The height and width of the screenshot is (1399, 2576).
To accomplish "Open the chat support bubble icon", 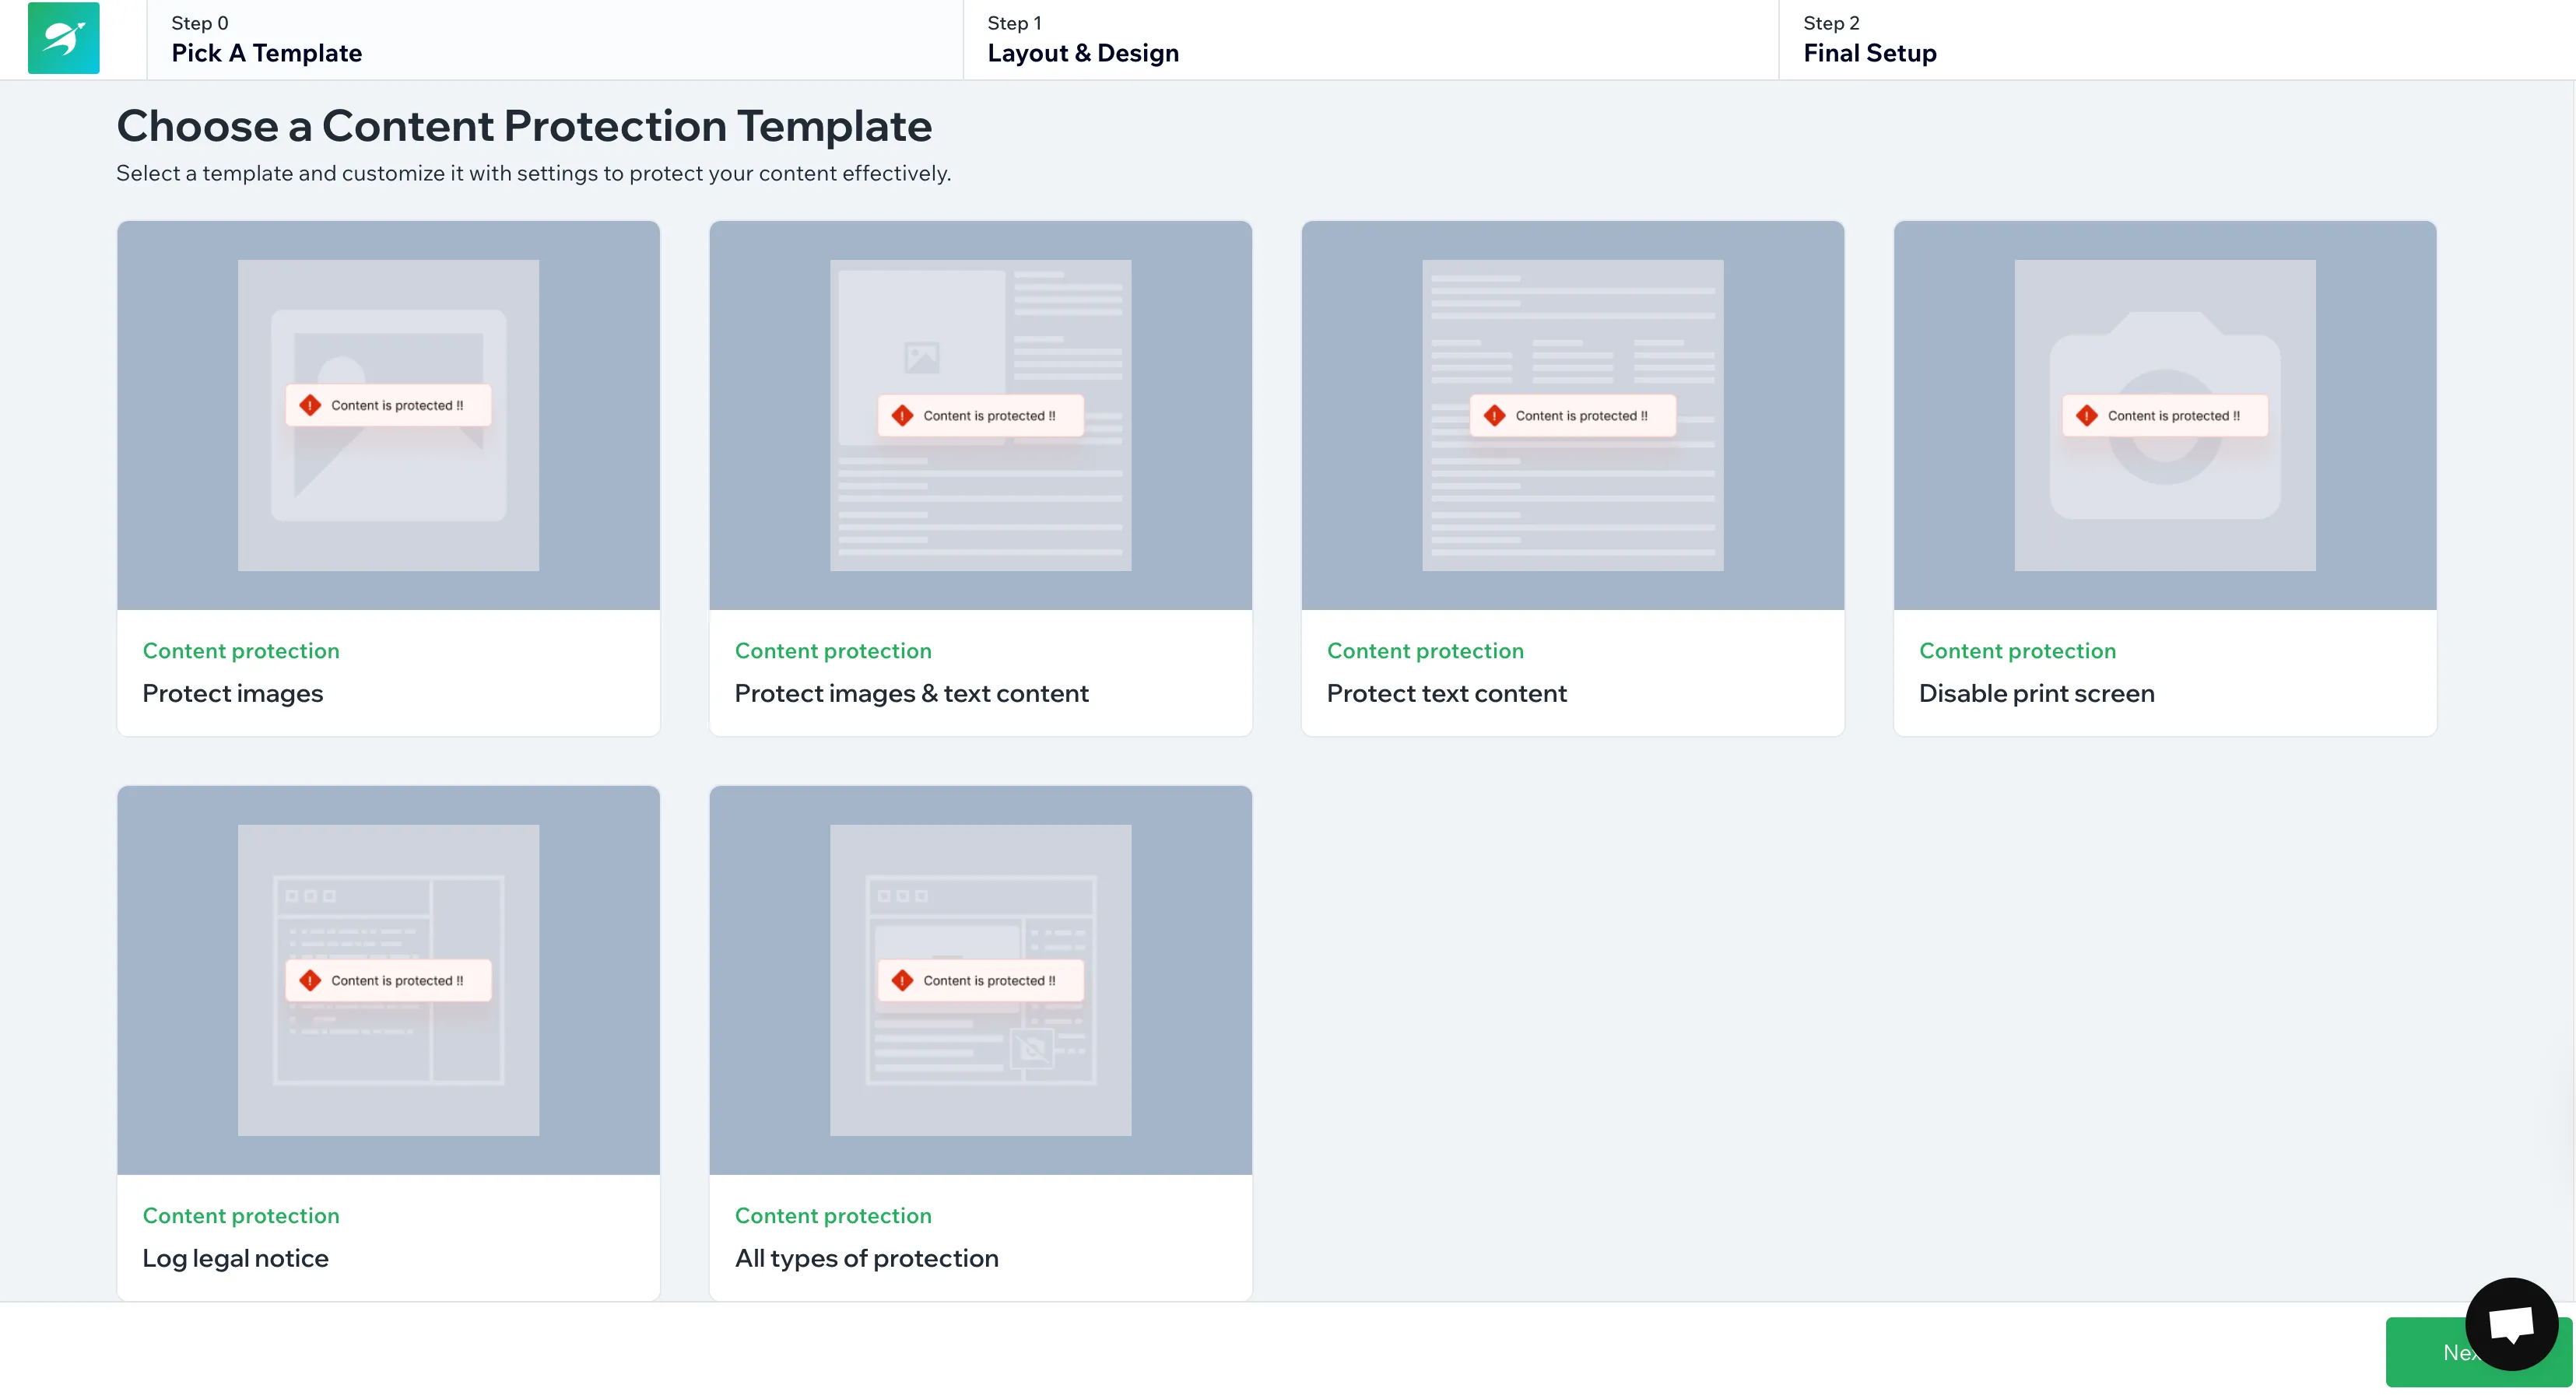I will (2511, 1324).
